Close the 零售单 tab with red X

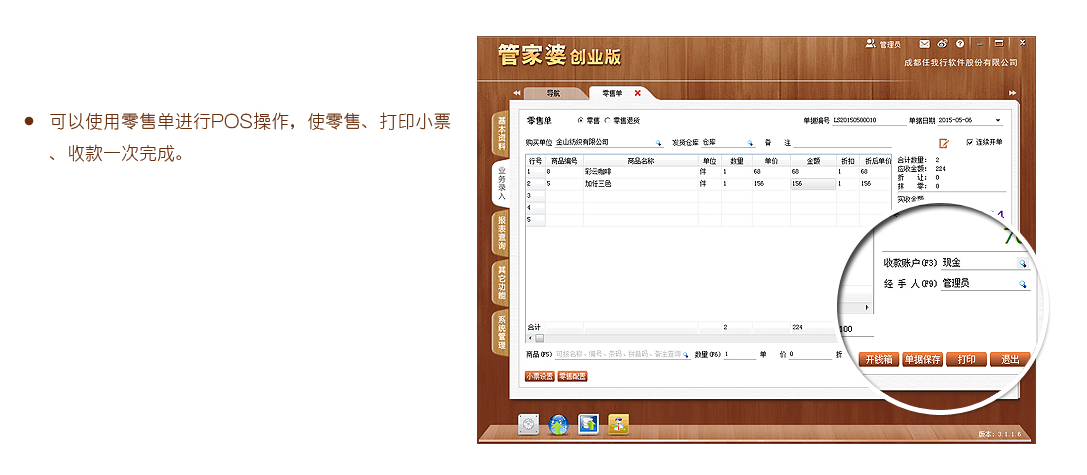point(638,92)
